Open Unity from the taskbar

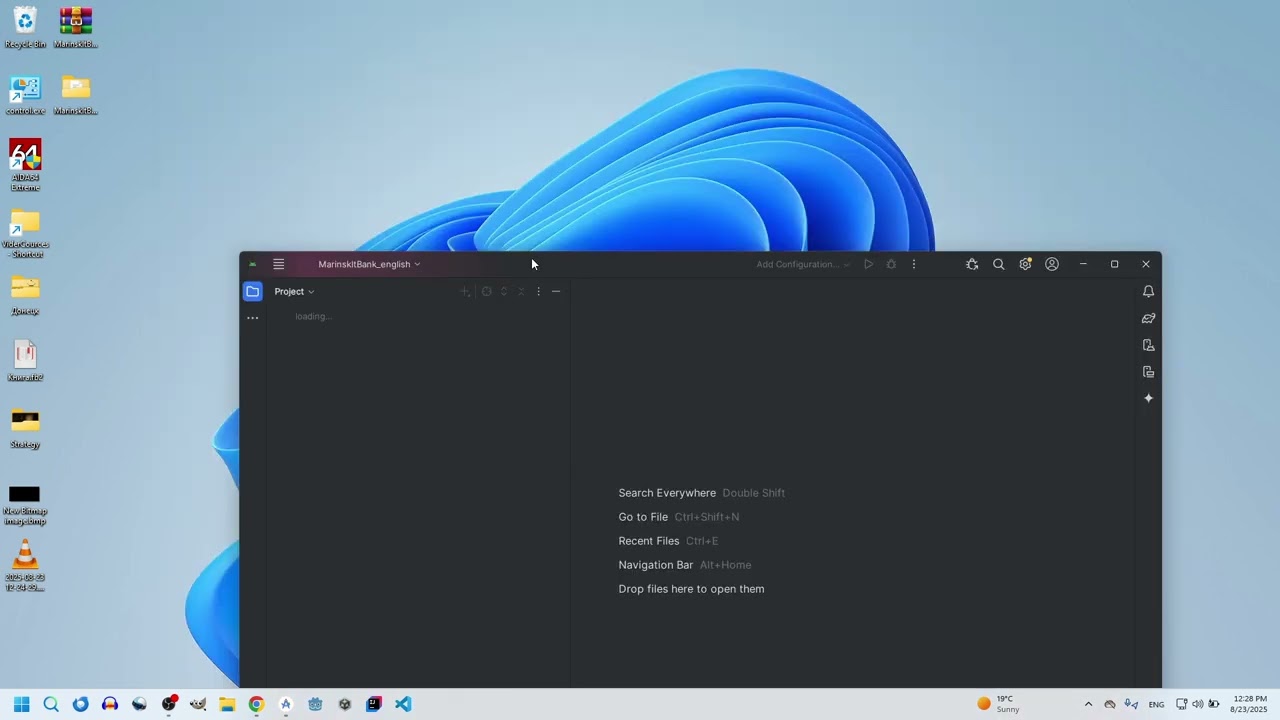(x=345, y=704)
